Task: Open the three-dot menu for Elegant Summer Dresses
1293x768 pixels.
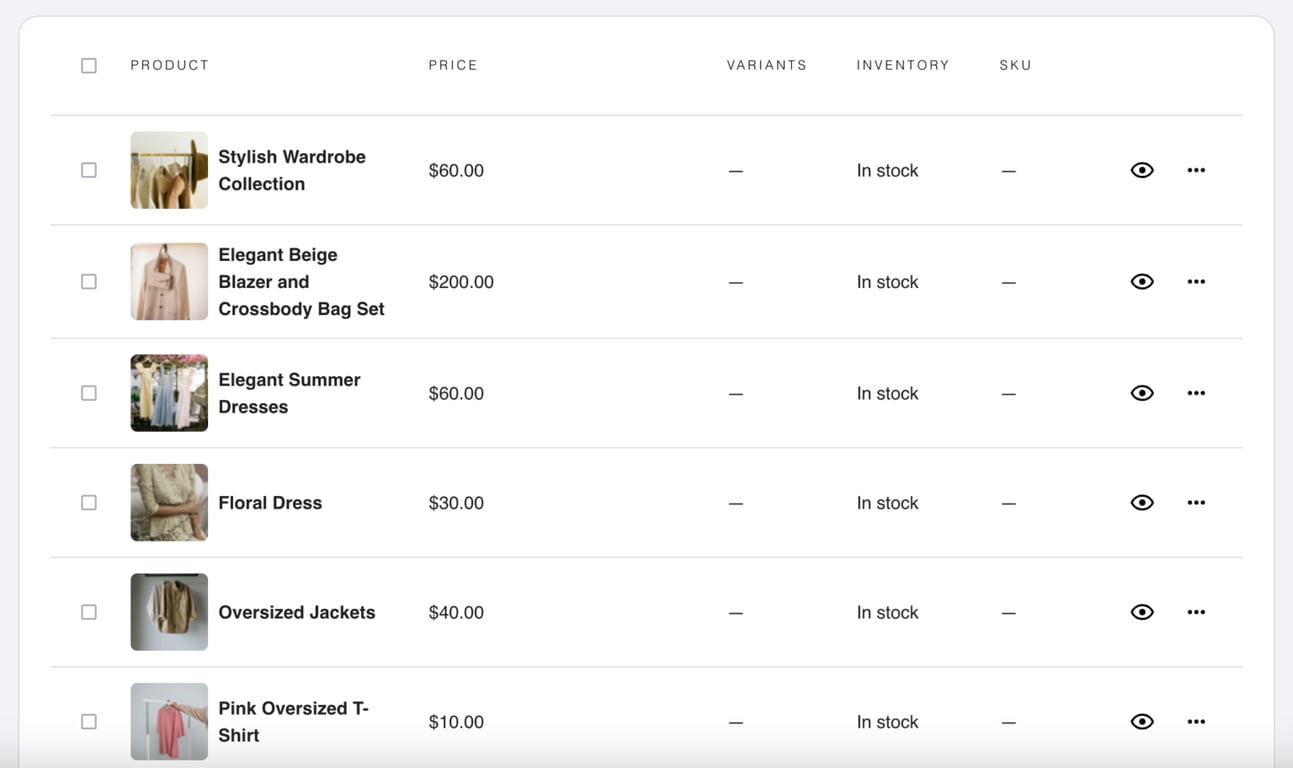Action: (1196, 392)
